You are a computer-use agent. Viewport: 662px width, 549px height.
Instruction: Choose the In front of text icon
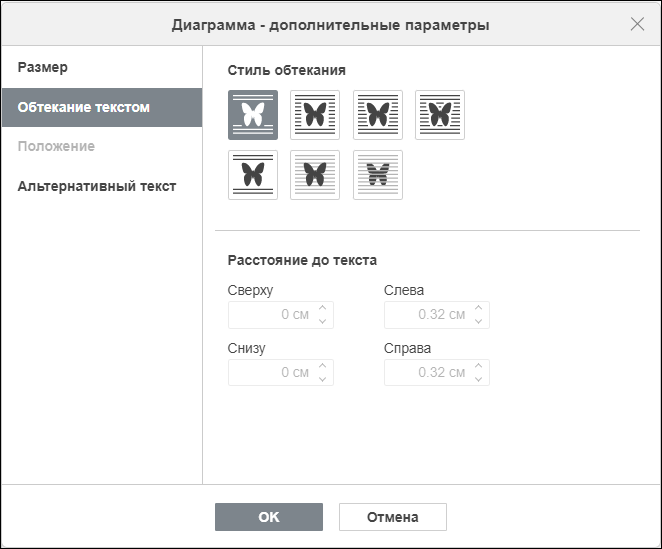click(x=315, y=175)
